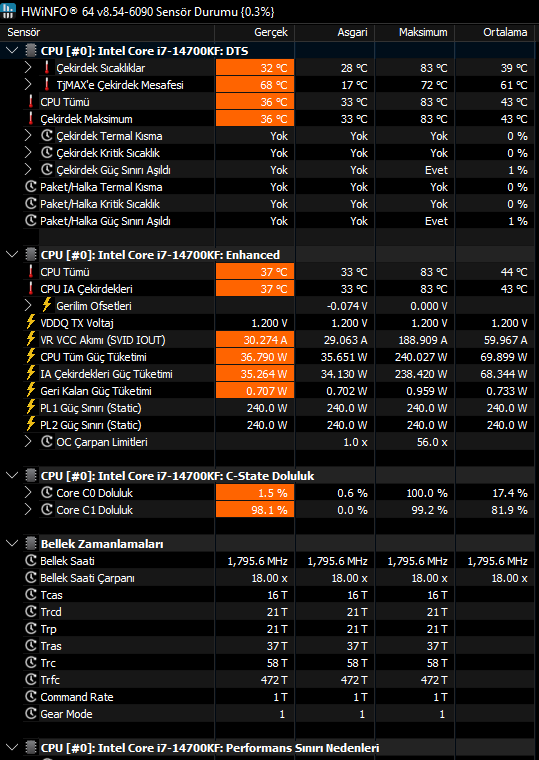Click the 69.899 W average power value
This screenshot has height=760, width=539.
tap(505, 357)
